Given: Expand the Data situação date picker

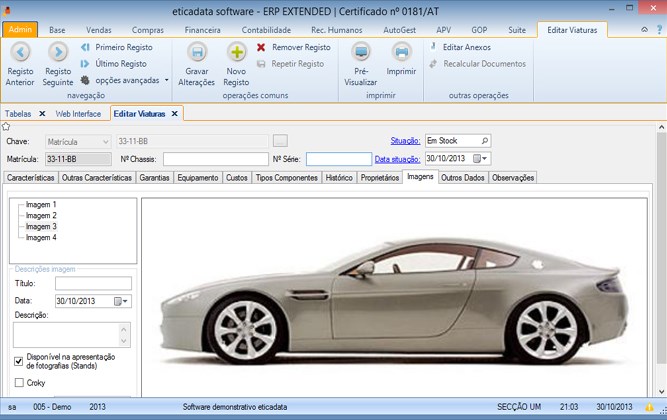Looking at the screenshot, I should click(x=483, y=158).
